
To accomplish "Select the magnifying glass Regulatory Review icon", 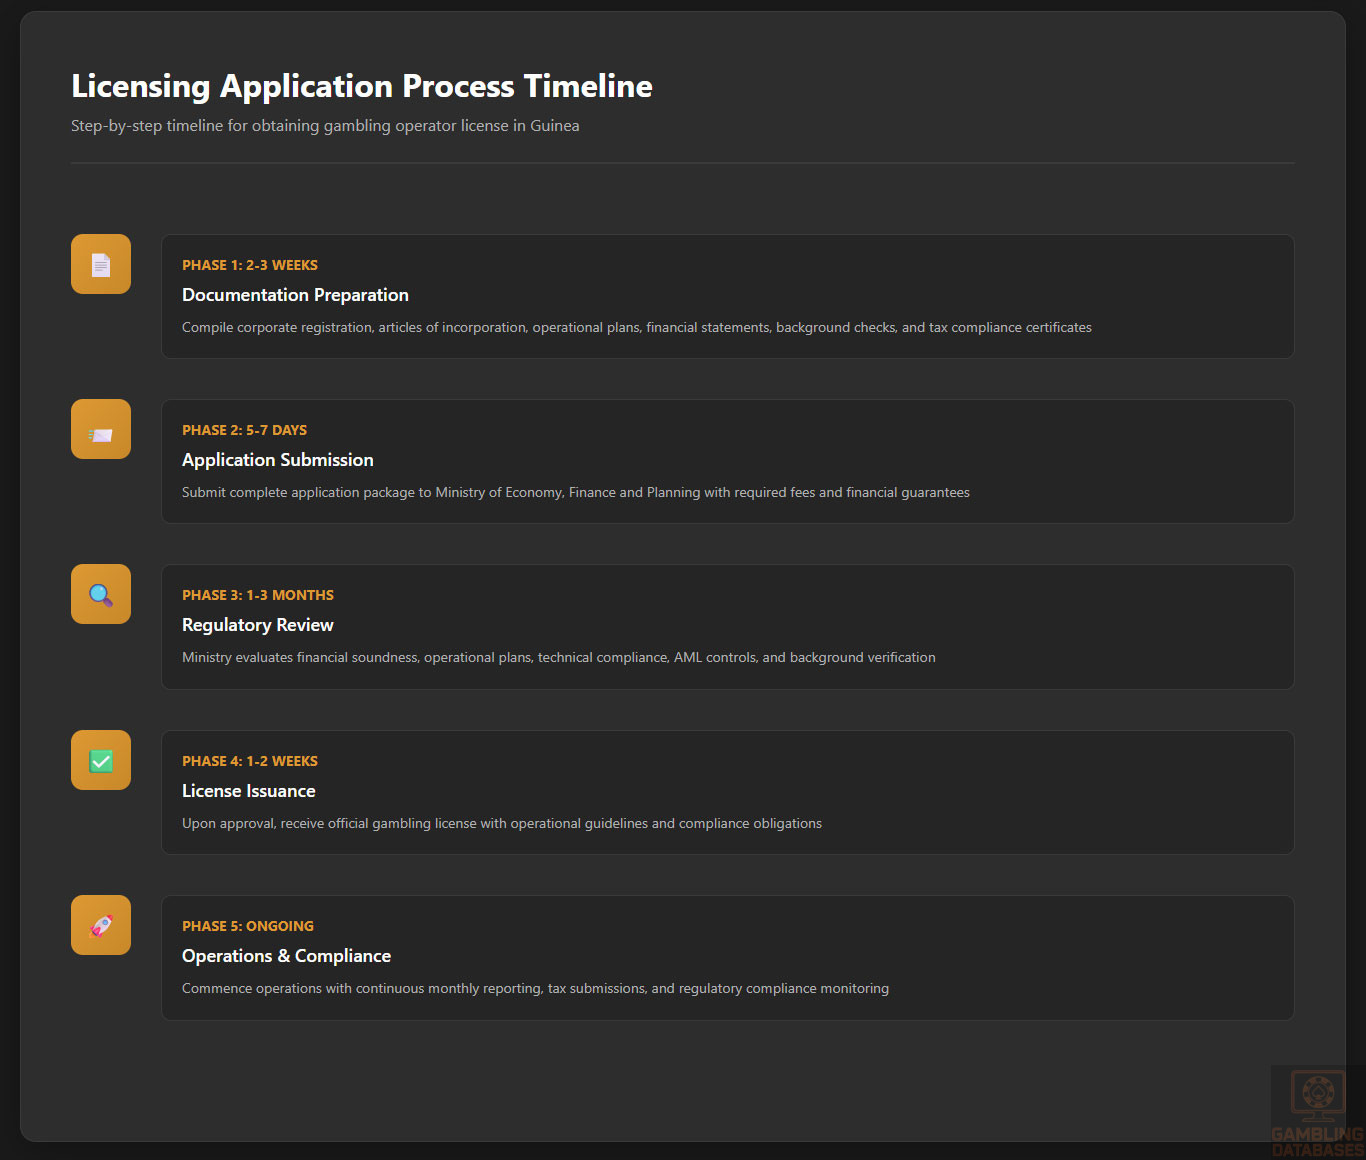I will tap(101, 595).
